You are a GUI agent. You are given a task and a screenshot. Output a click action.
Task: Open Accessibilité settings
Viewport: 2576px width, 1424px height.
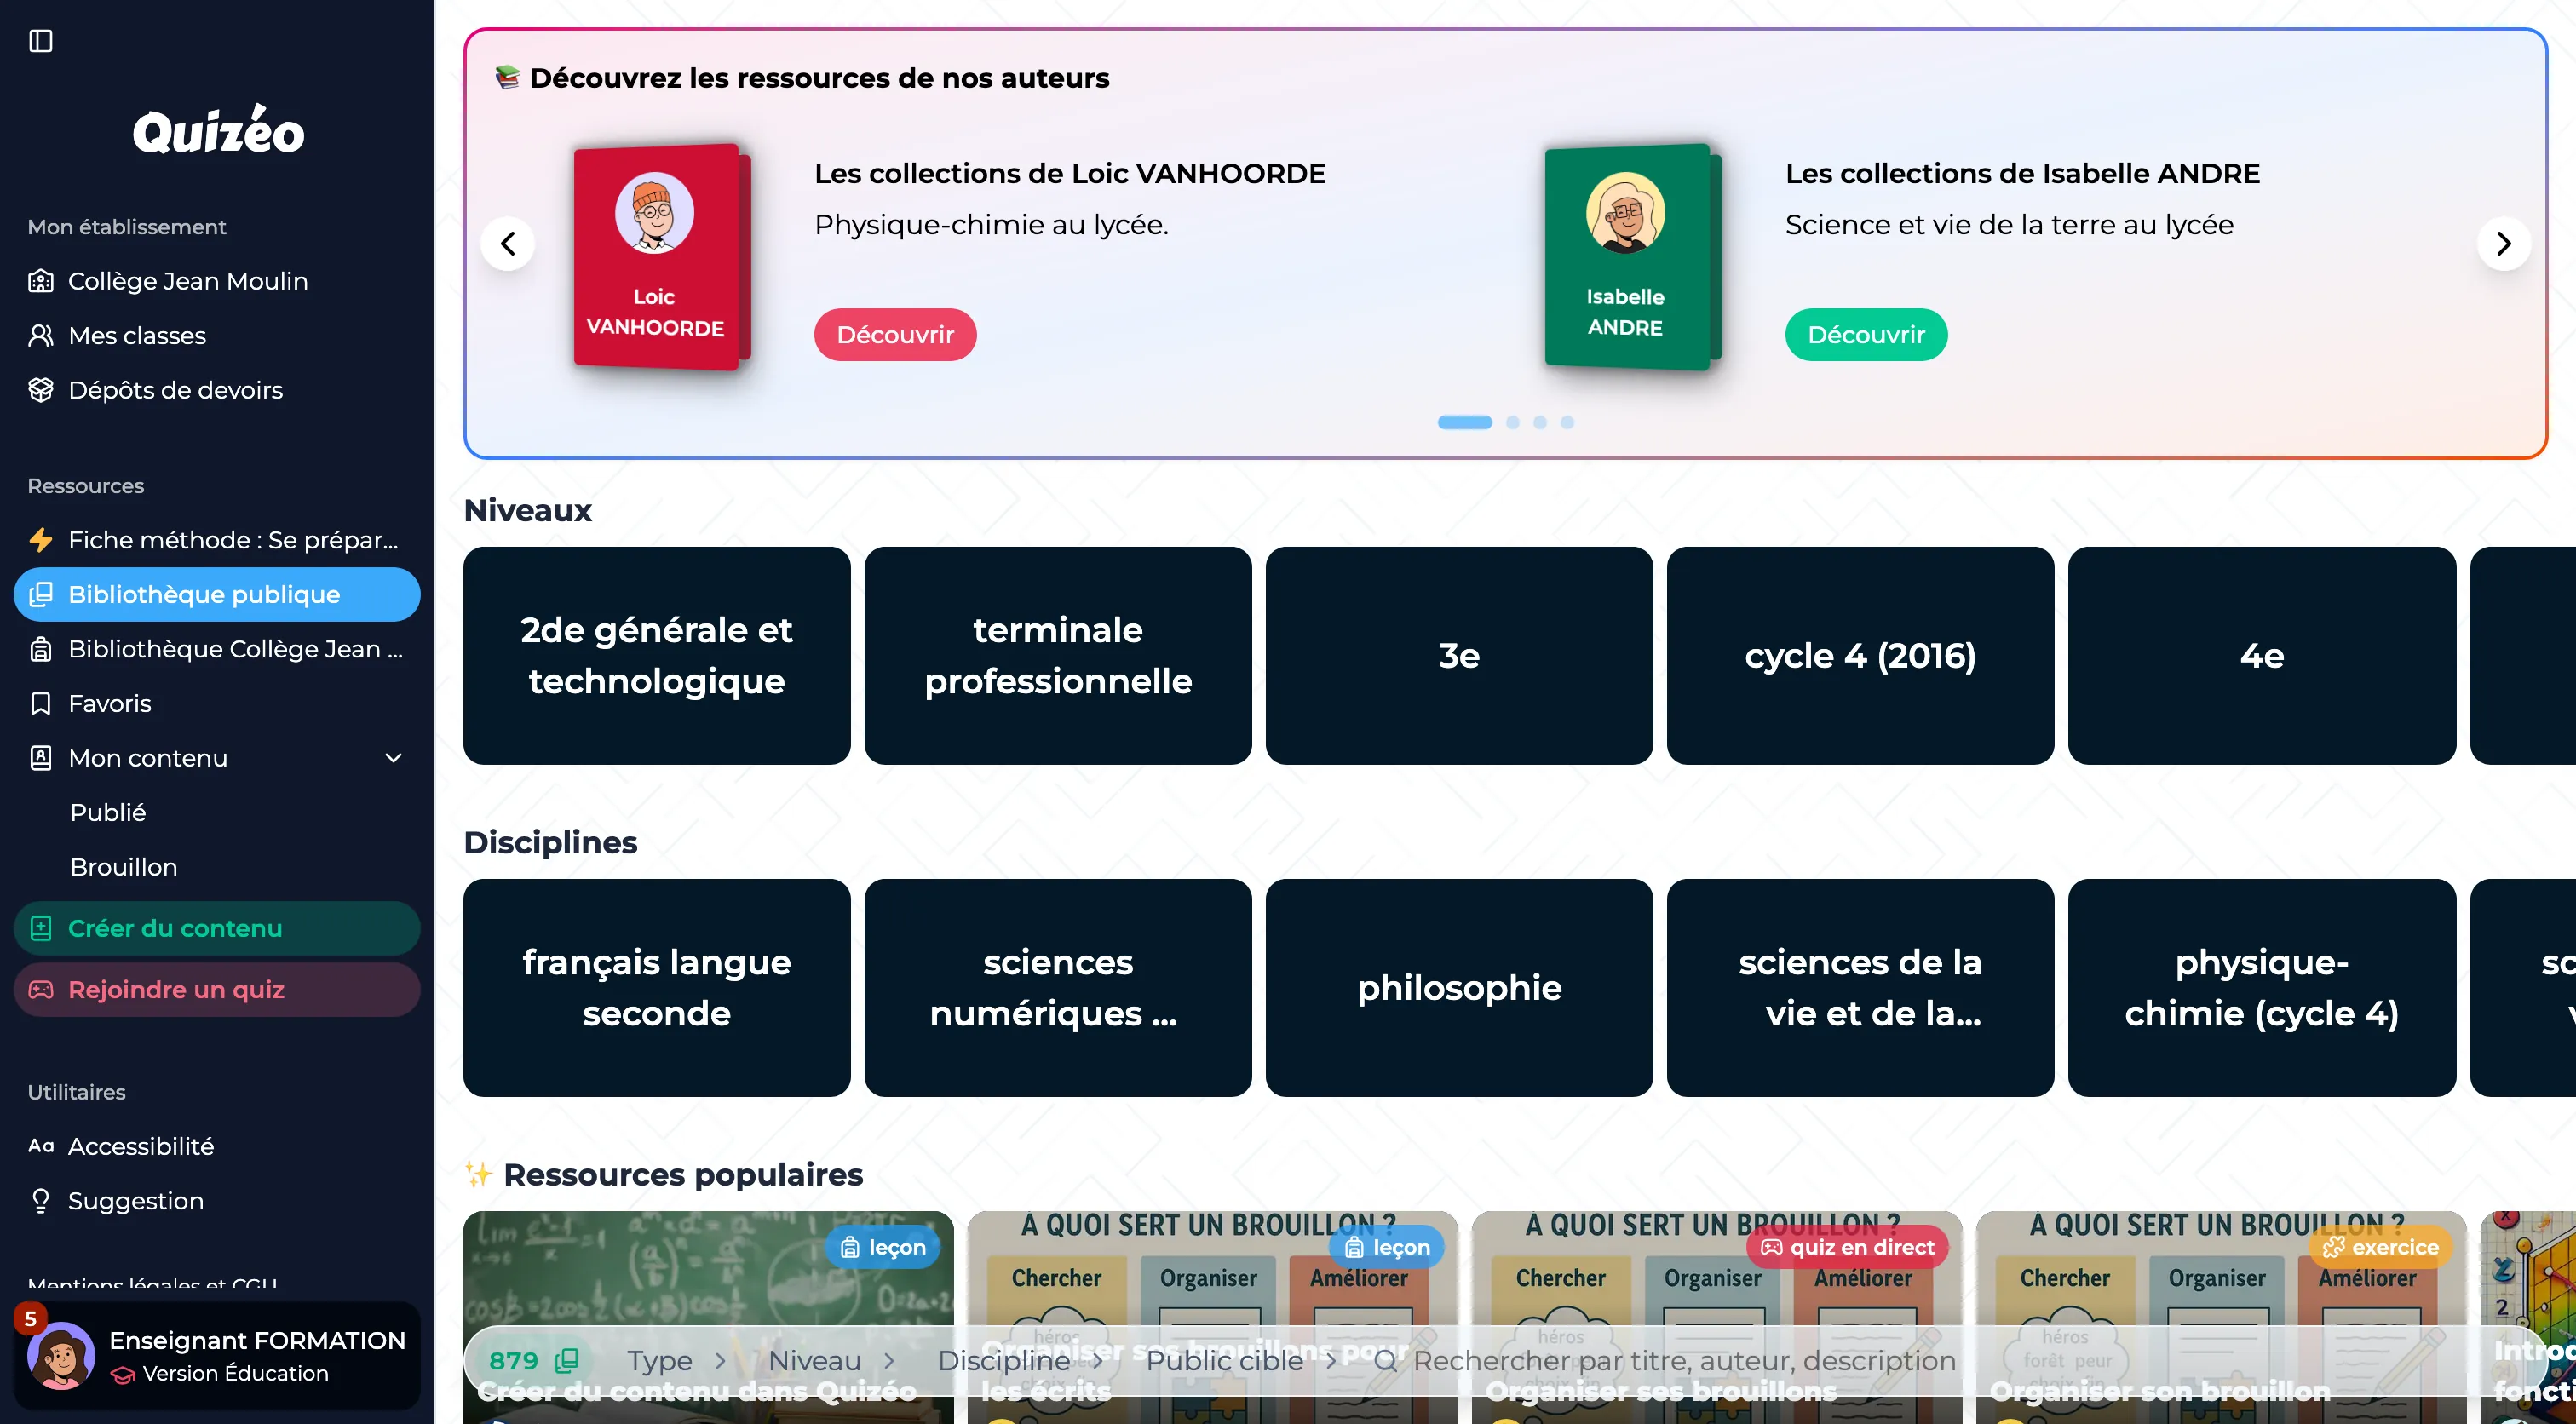click(x=140, y=1146)
